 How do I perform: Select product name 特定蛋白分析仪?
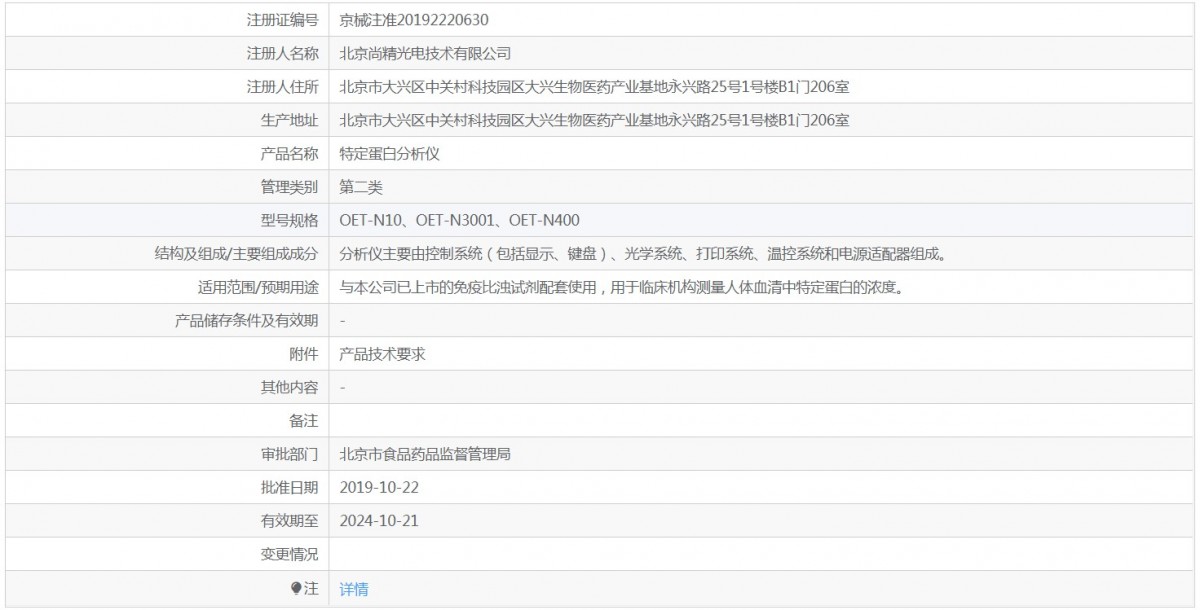click(x=390, y=154)
